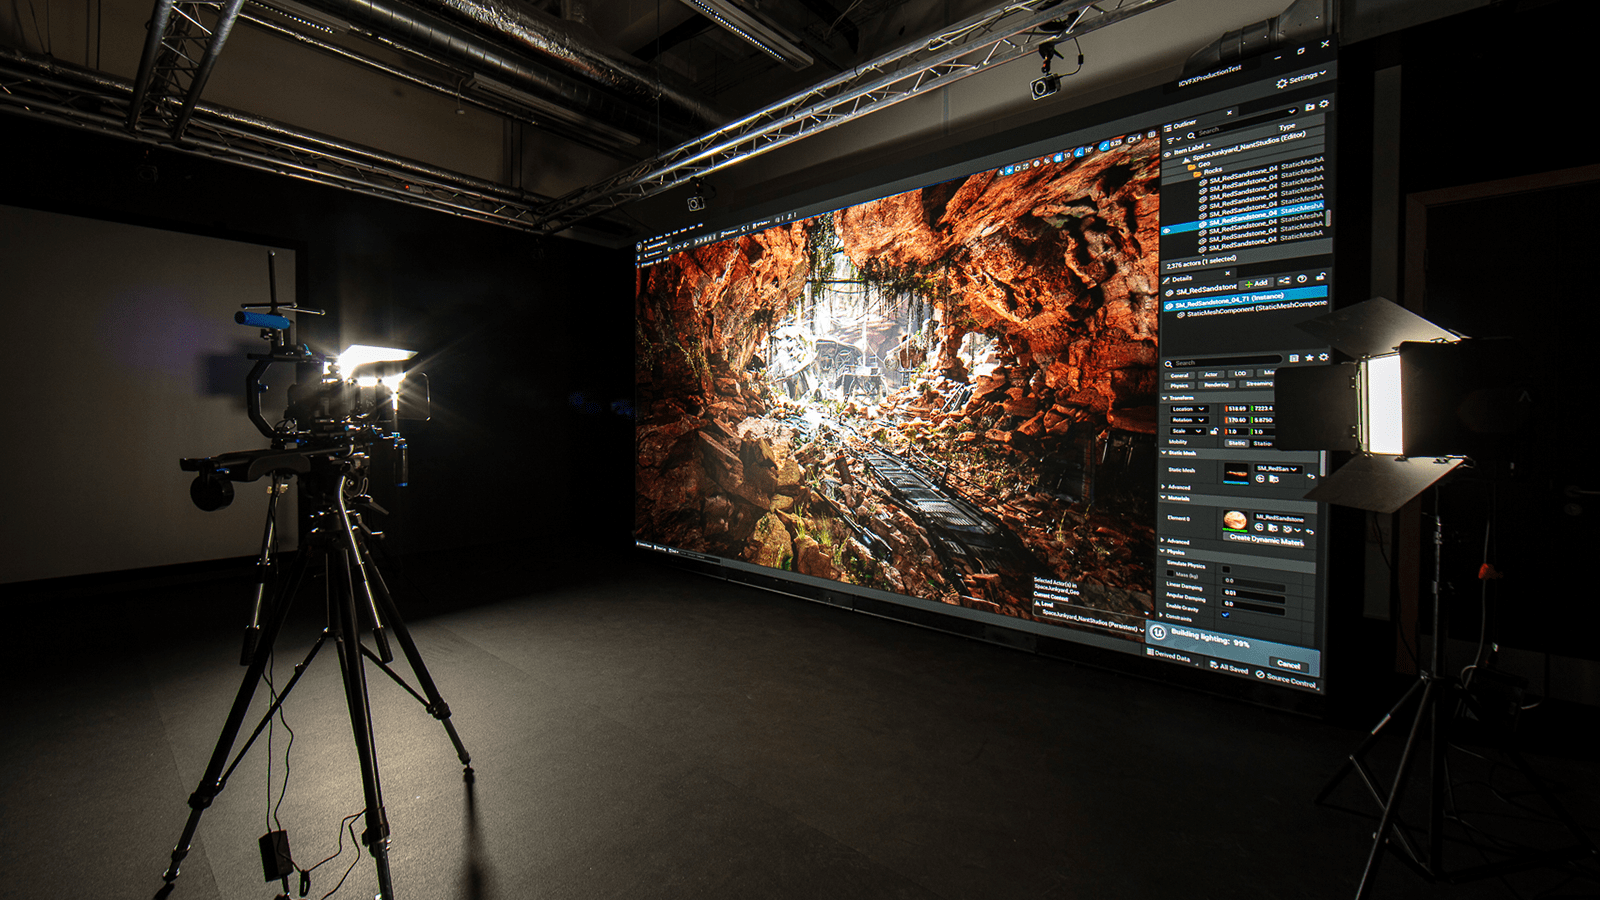
Task: Cancel the Building lighting progress
Action: tap(1288, 665)
